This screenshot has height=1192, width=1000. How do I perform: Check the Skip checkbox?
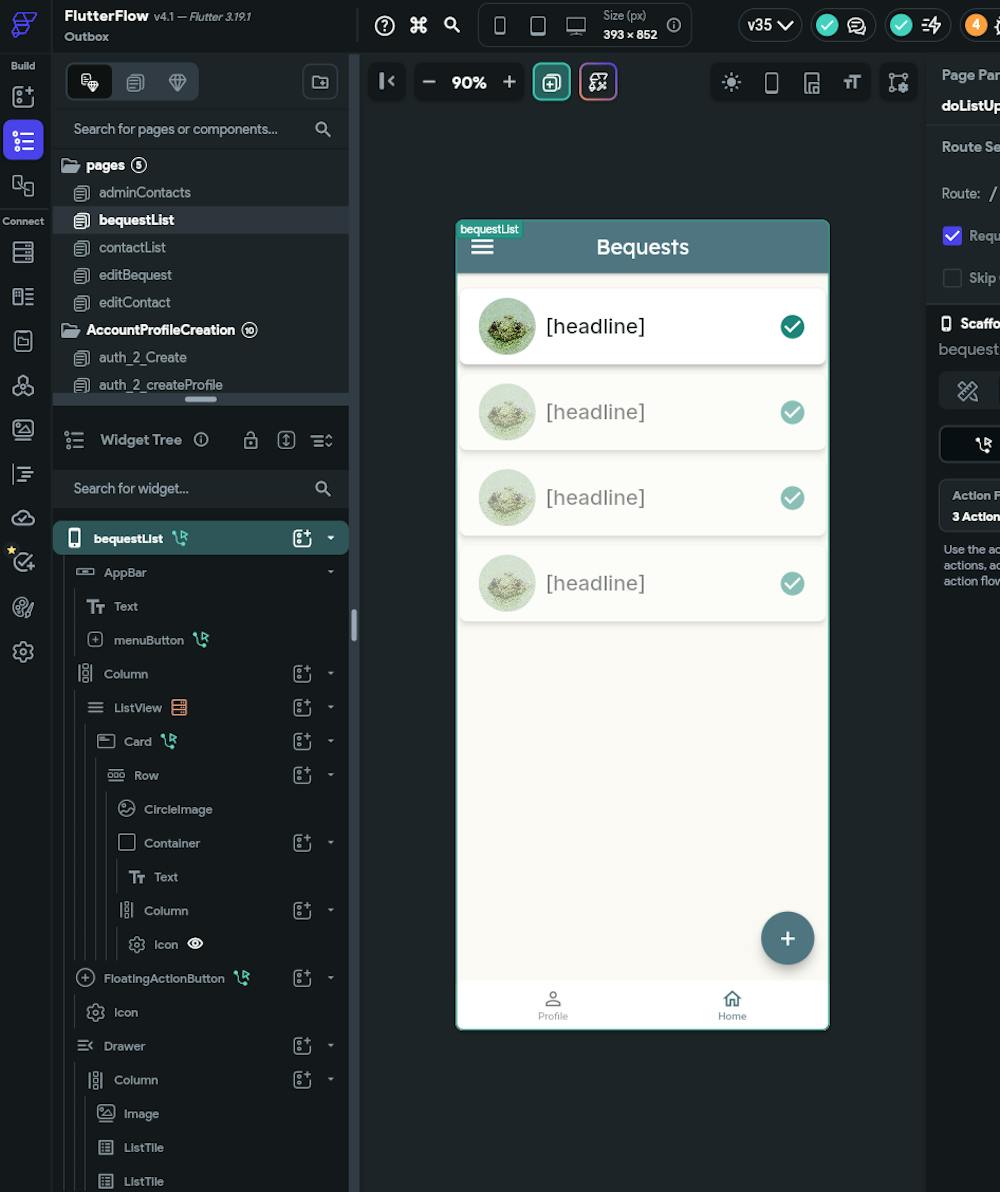pyautogui.click(x=952, y=278)
